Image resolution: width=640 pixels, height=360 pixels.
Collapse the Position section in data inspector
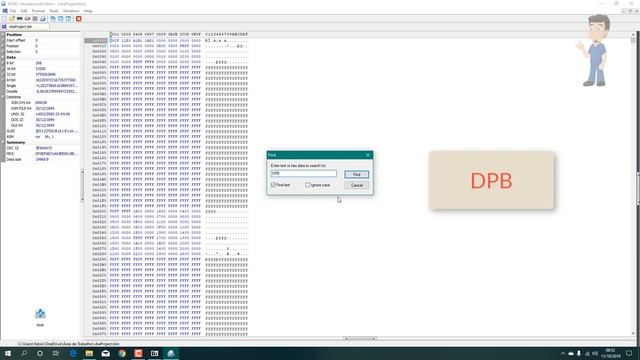(3, 35)
